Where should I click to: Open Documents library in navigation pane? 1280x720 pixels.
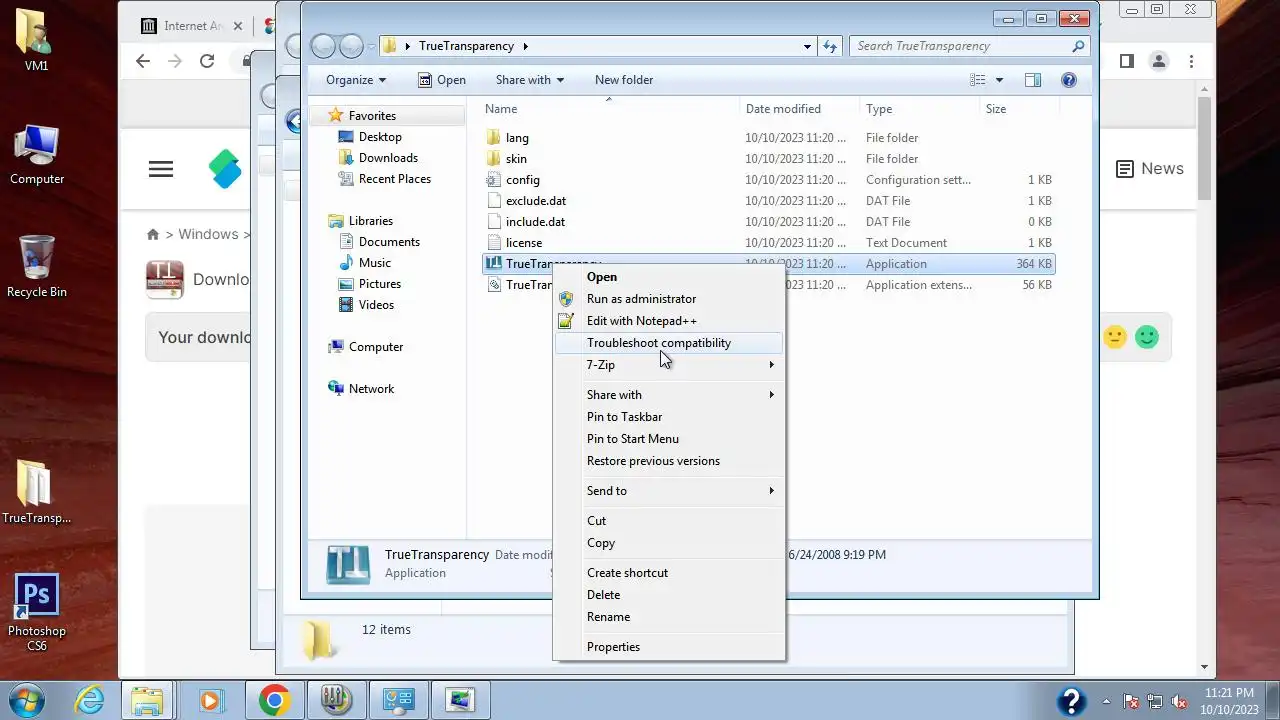click(379, 242)
